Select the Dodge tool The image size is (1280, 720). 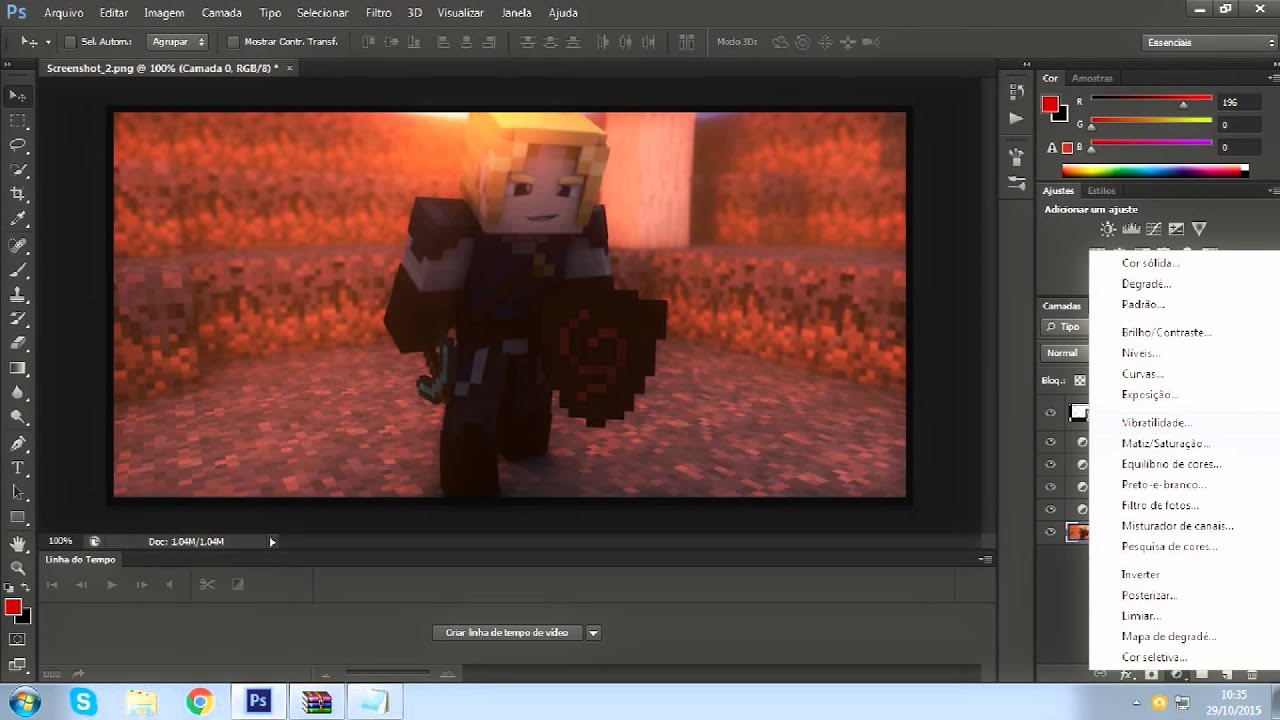18,417
